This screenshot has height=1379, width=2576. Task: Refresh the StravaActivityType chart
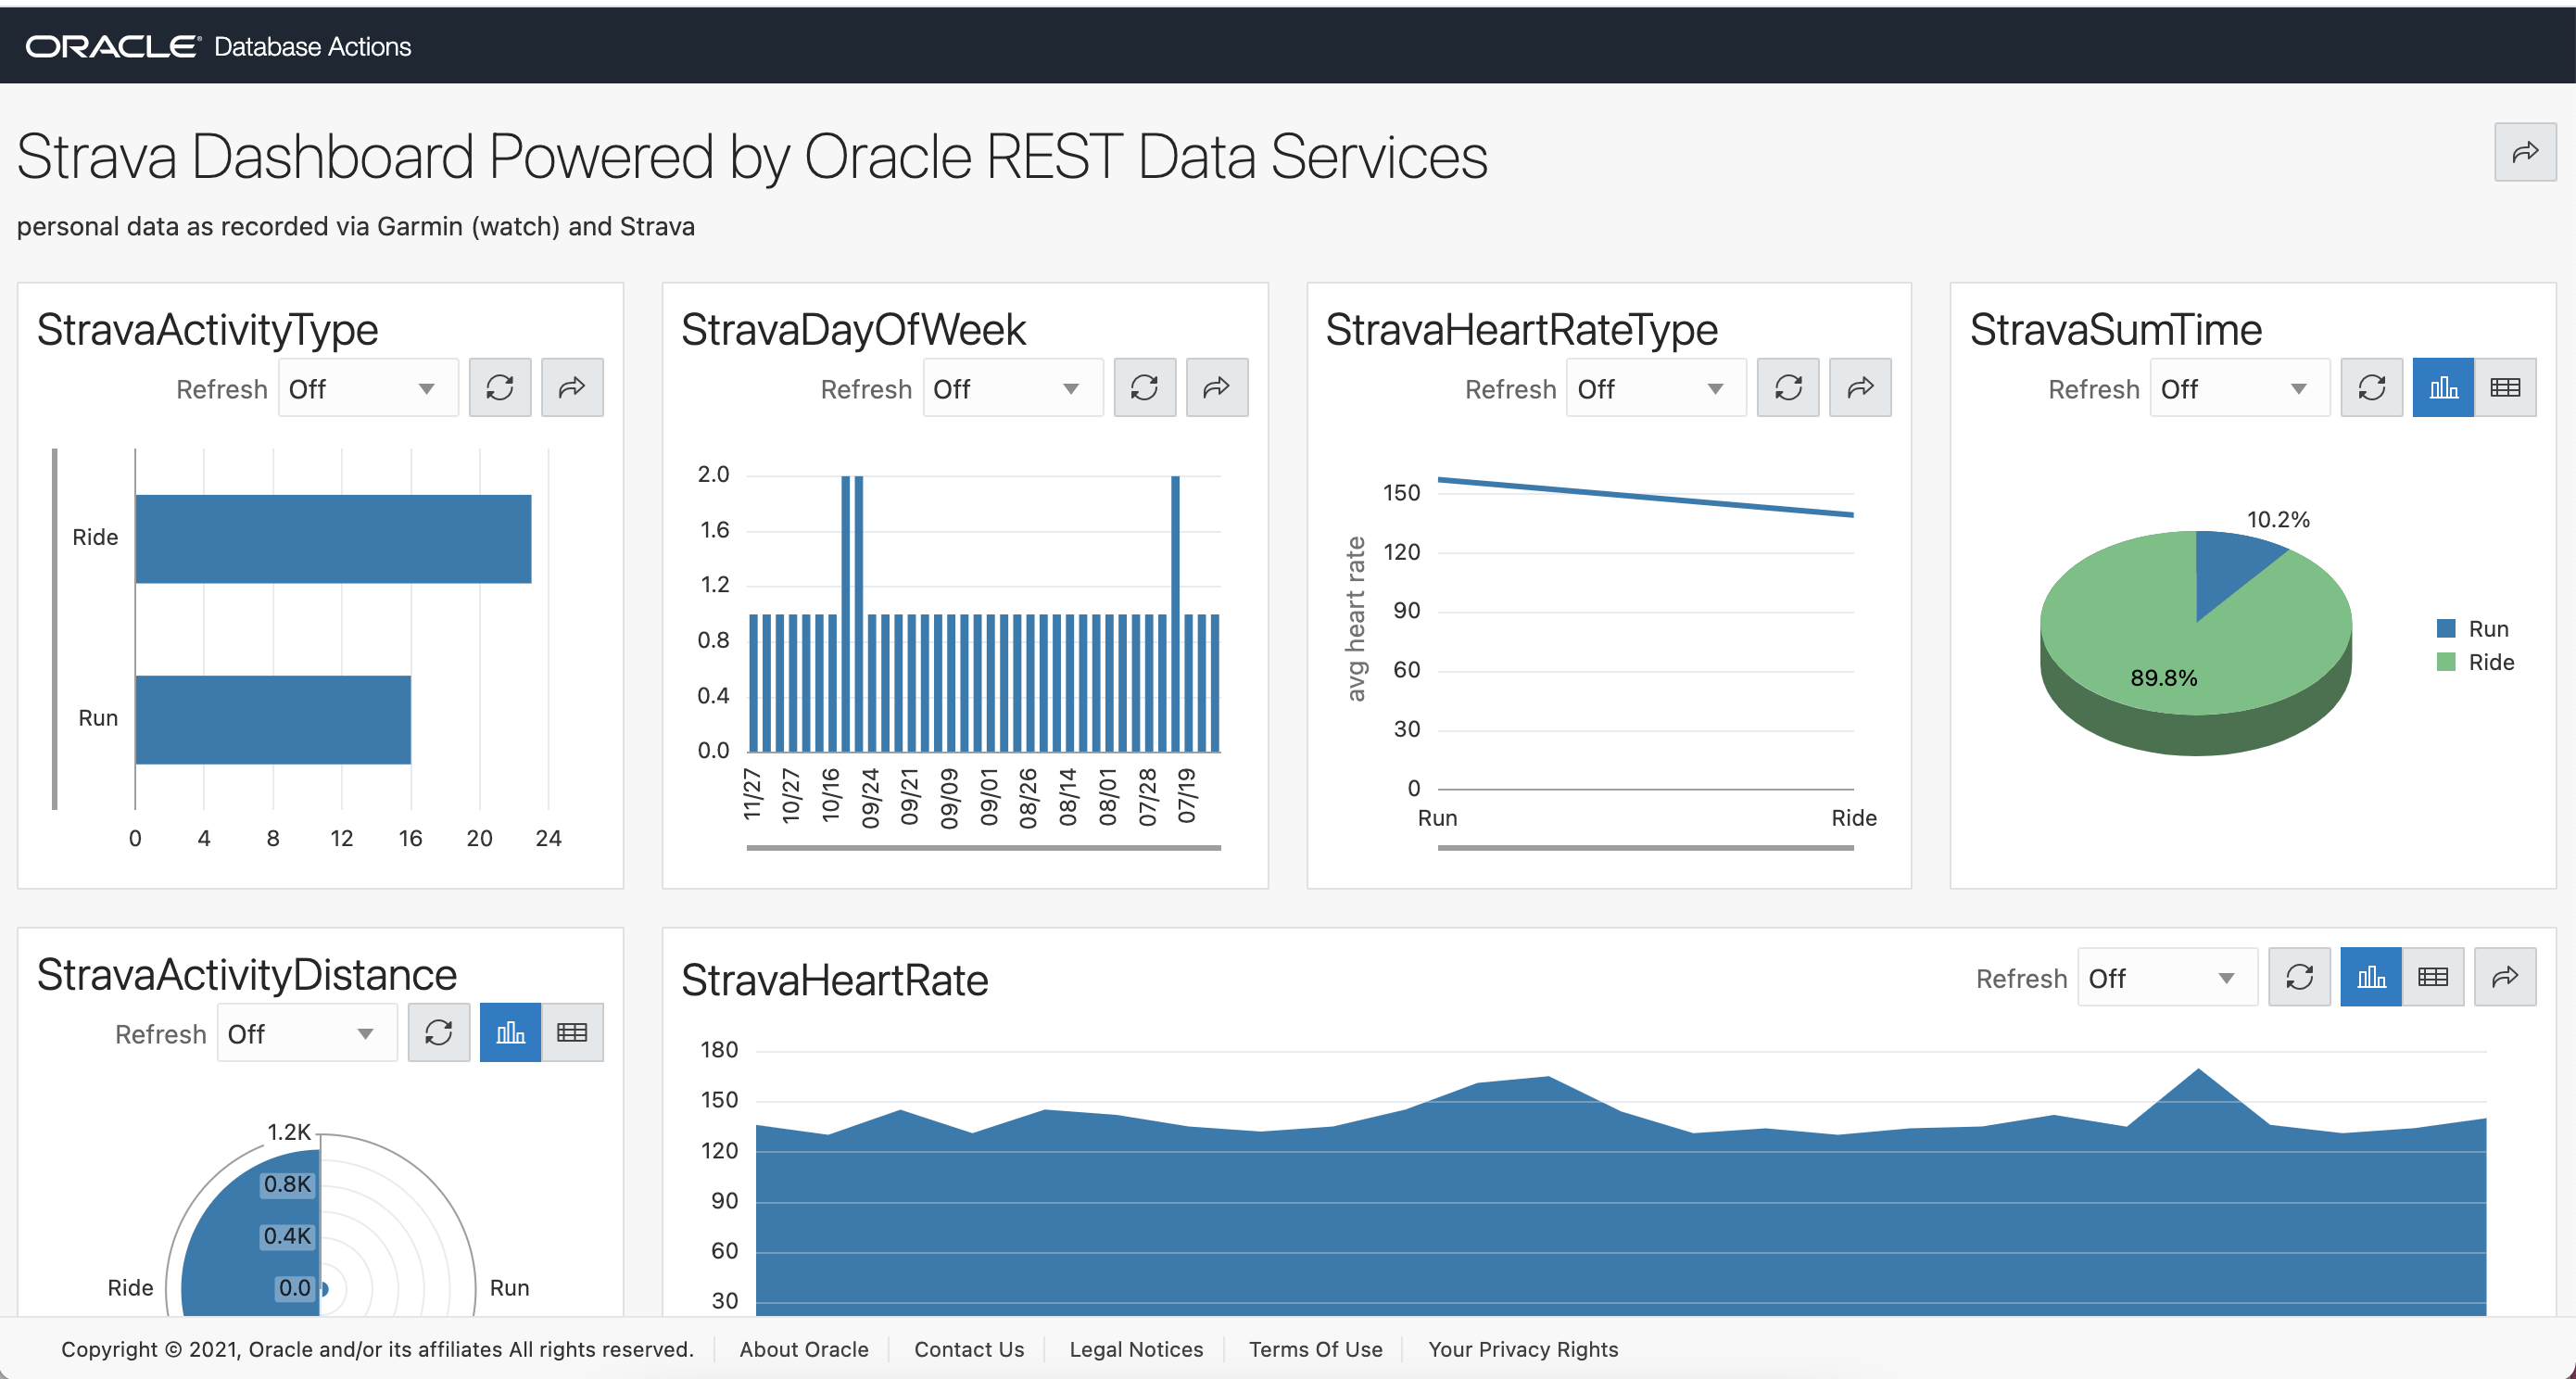tap(500, 388)
